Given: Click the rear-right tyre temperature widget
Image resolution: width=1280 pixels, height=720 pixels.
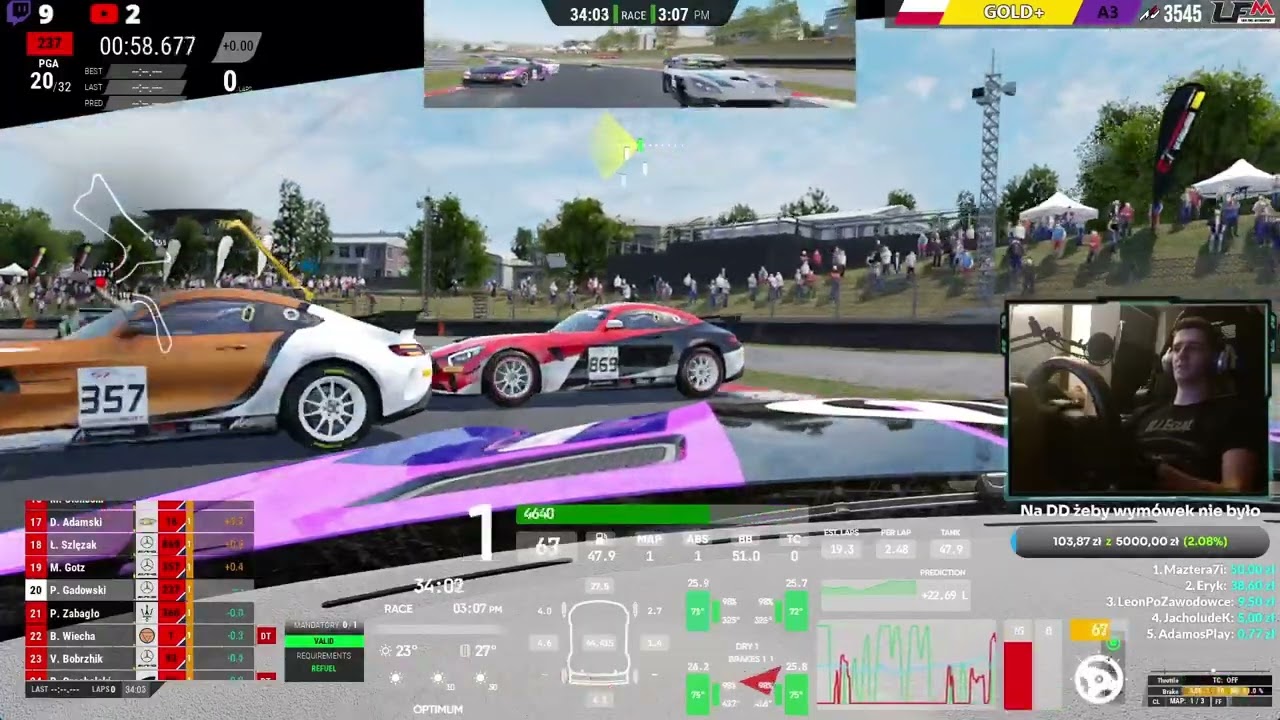Looking at the screenshot, I should (796, 693).
